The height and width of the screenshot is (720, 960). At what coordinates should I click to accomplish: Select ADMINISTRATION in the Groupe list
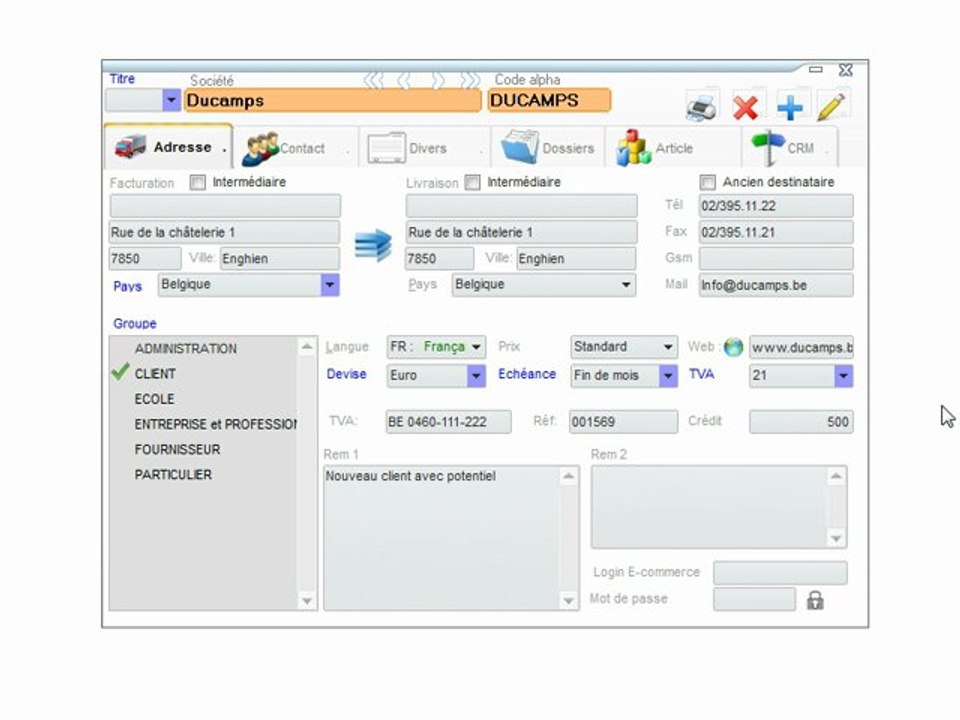186,348
